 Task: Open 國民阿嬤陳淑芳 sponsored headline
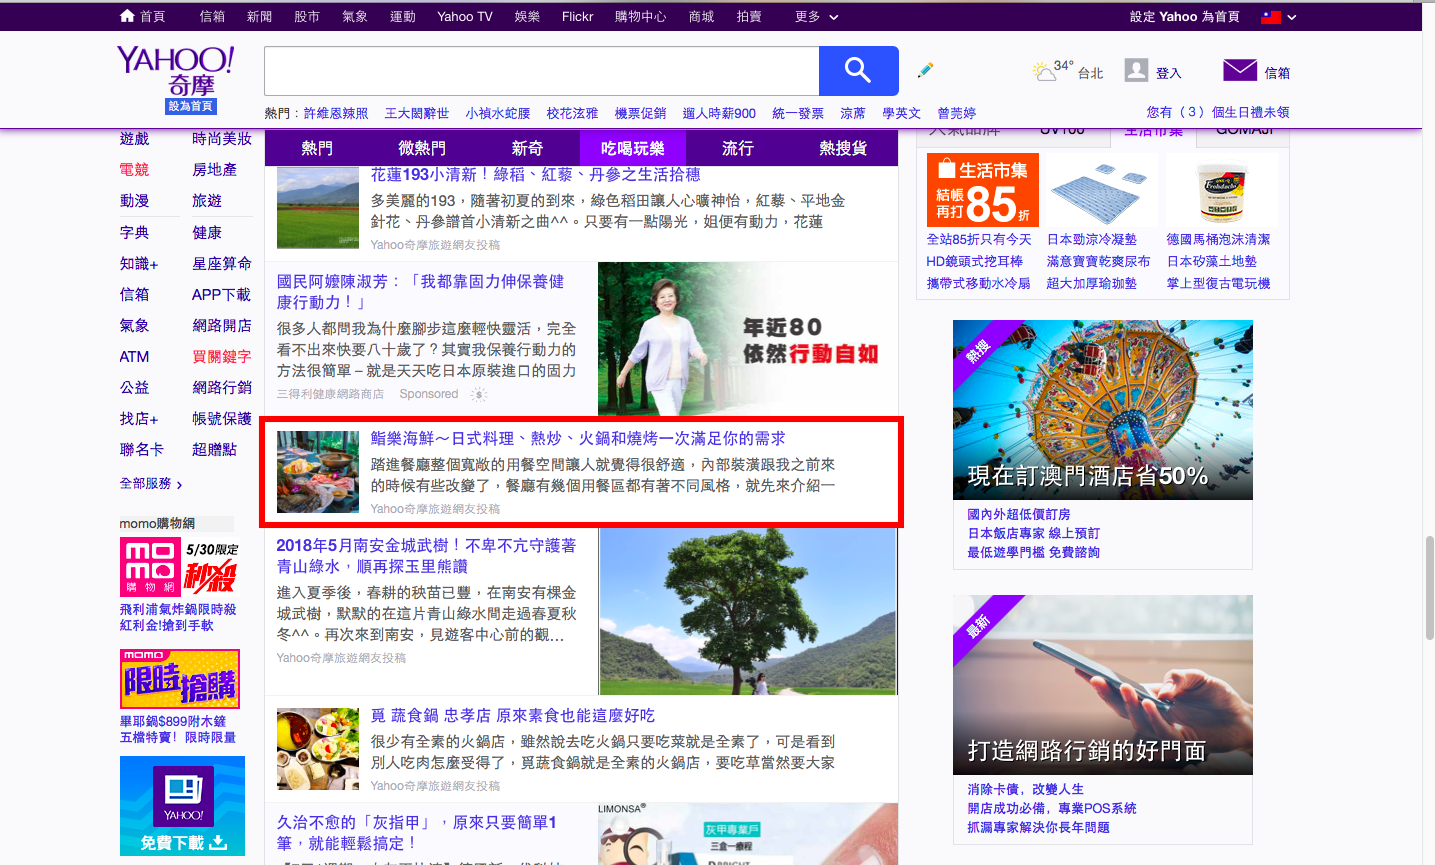(x=421, y=292)
